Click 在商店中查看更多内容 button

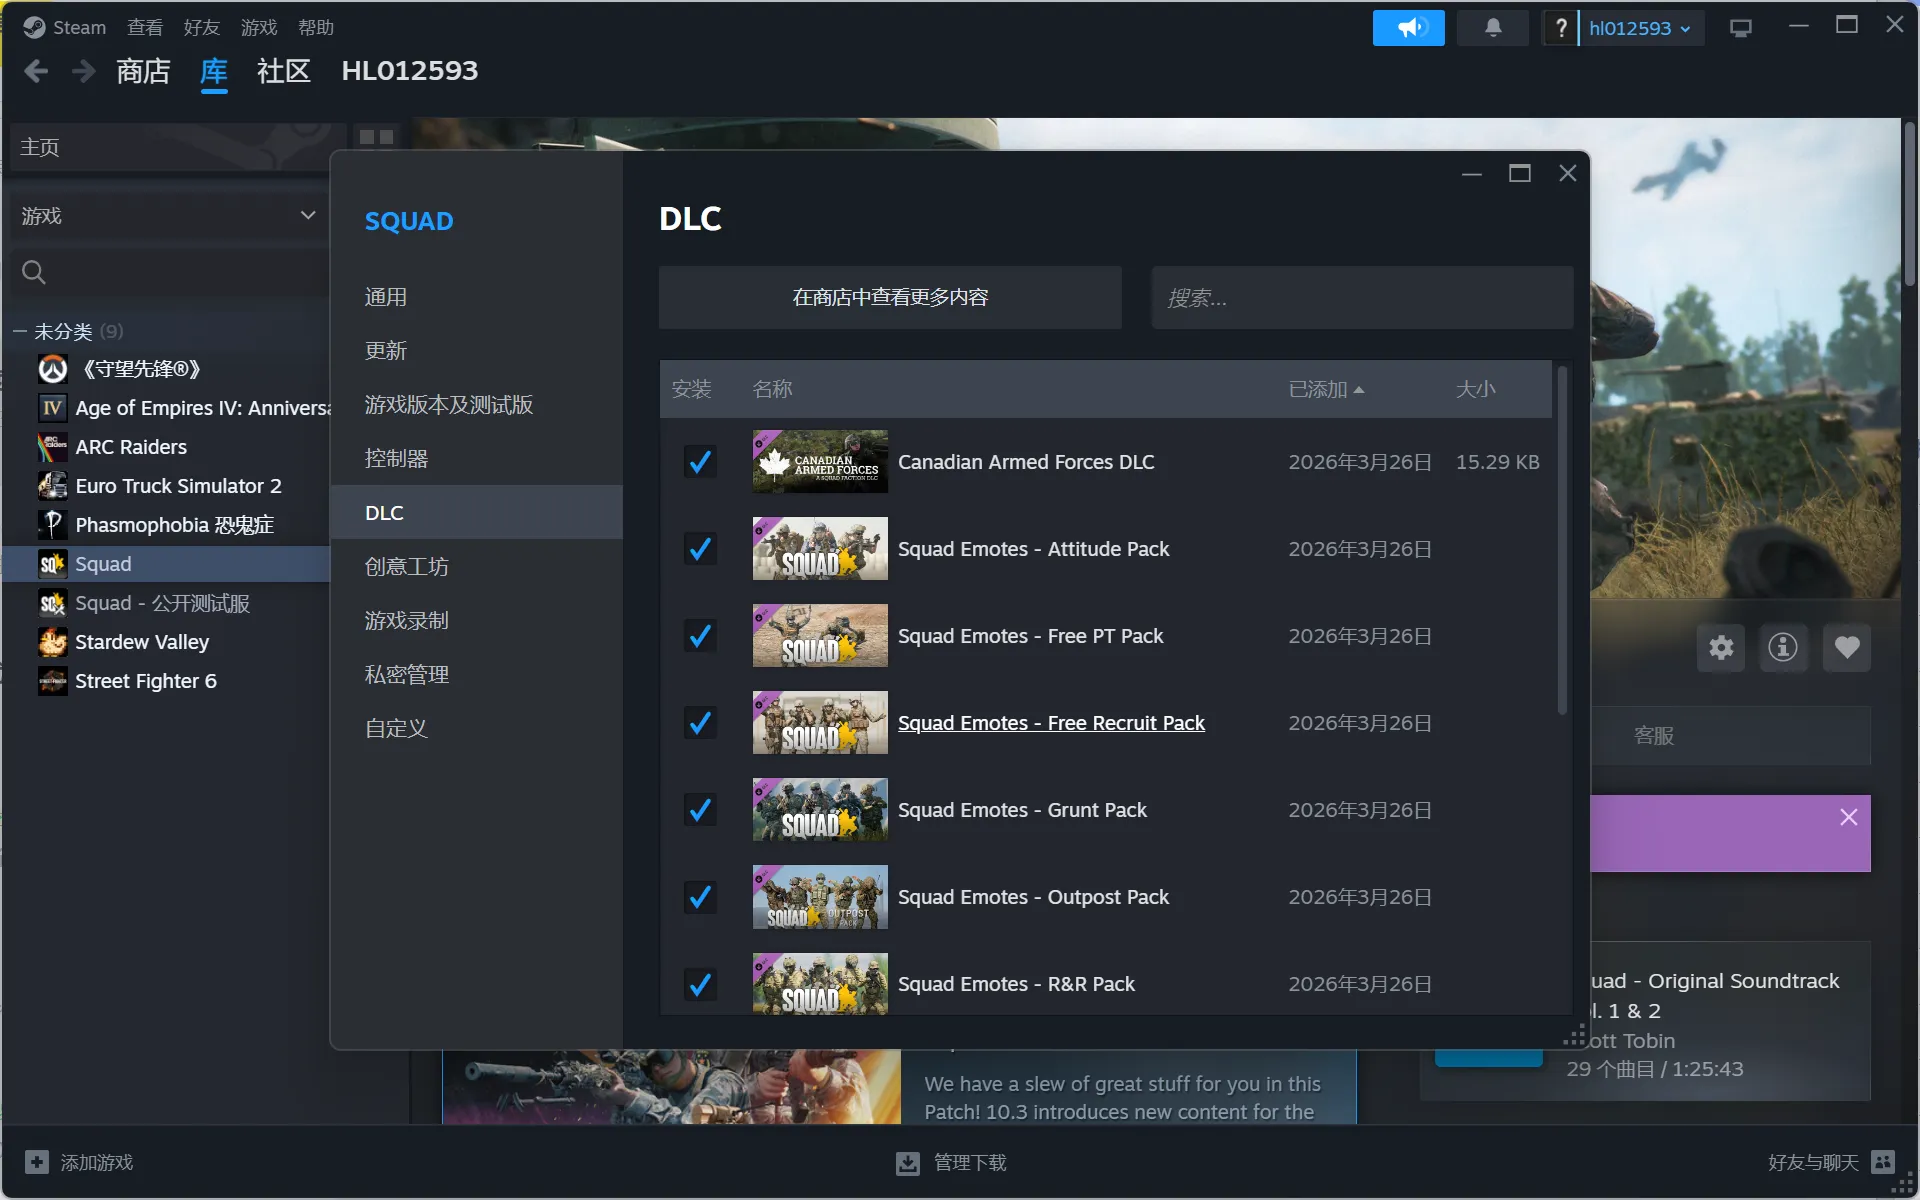(x=890, y=298)
